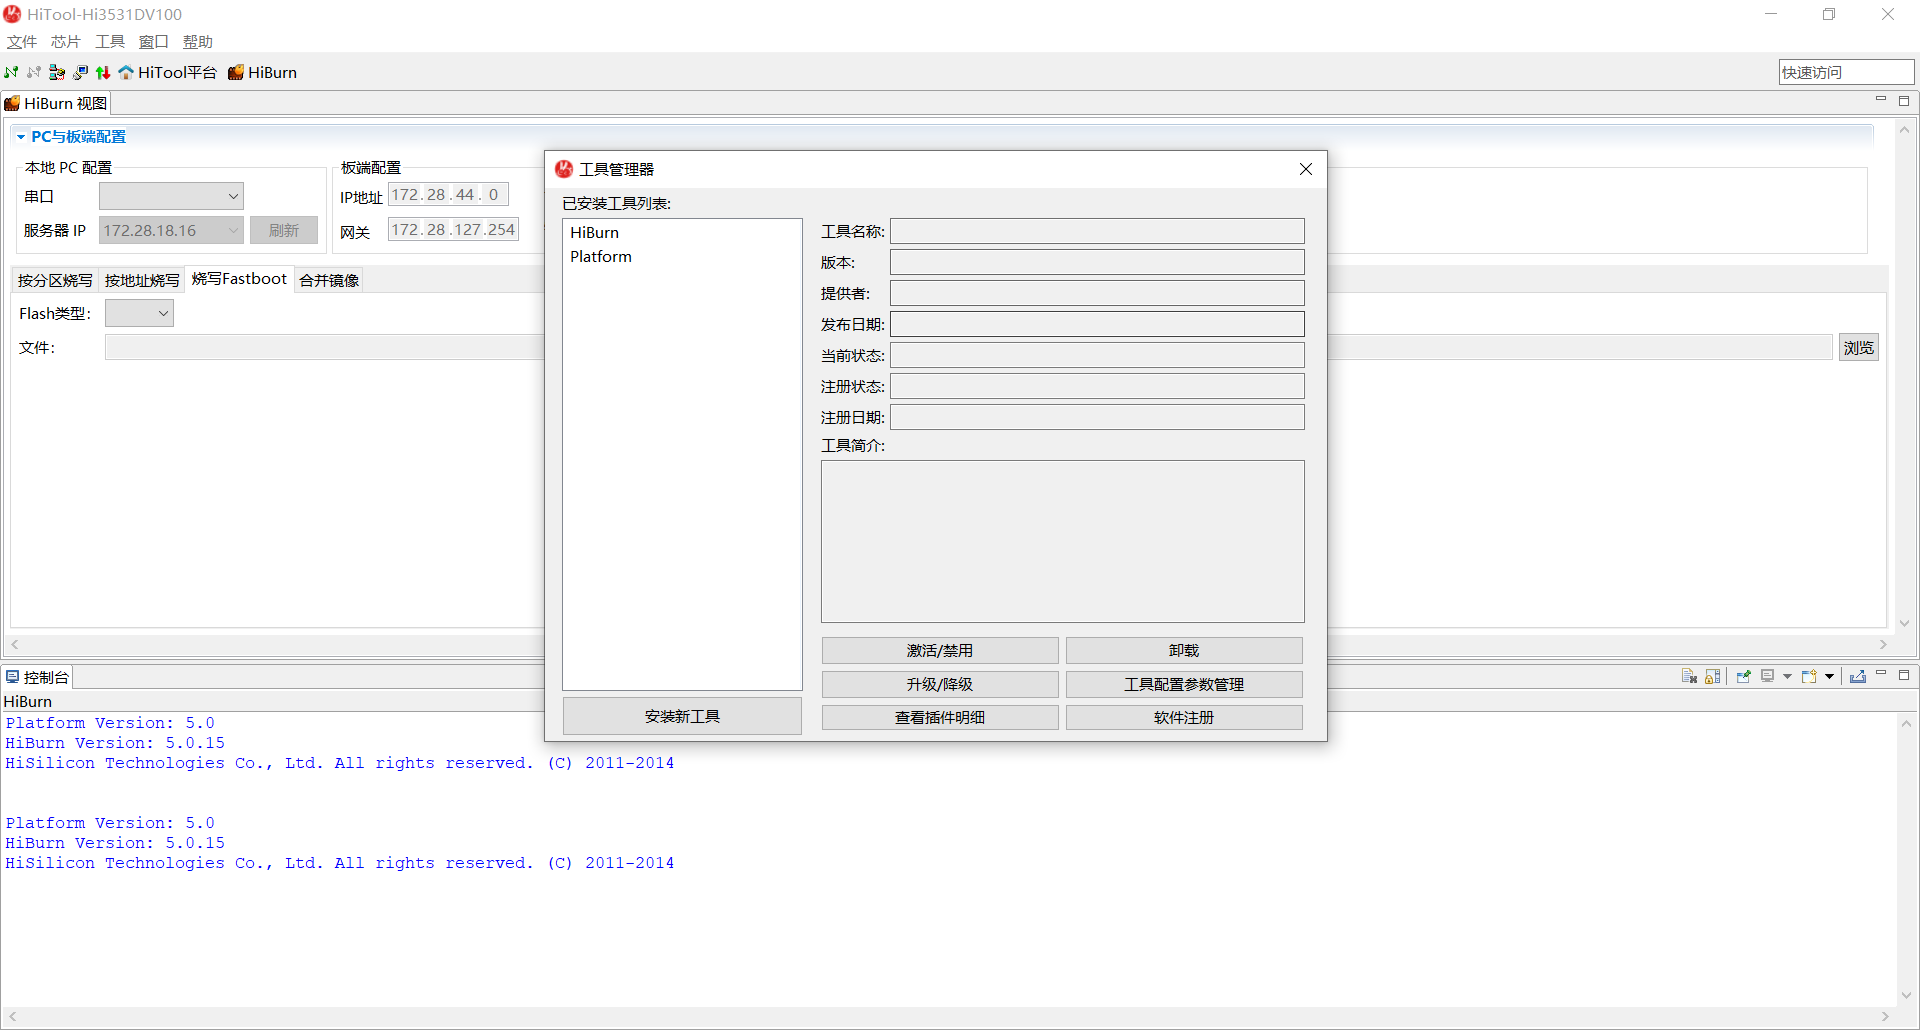Click the HiBurn toolbar icon
Viewport: 1920px width, 1030px height.
tap(236, 72)
